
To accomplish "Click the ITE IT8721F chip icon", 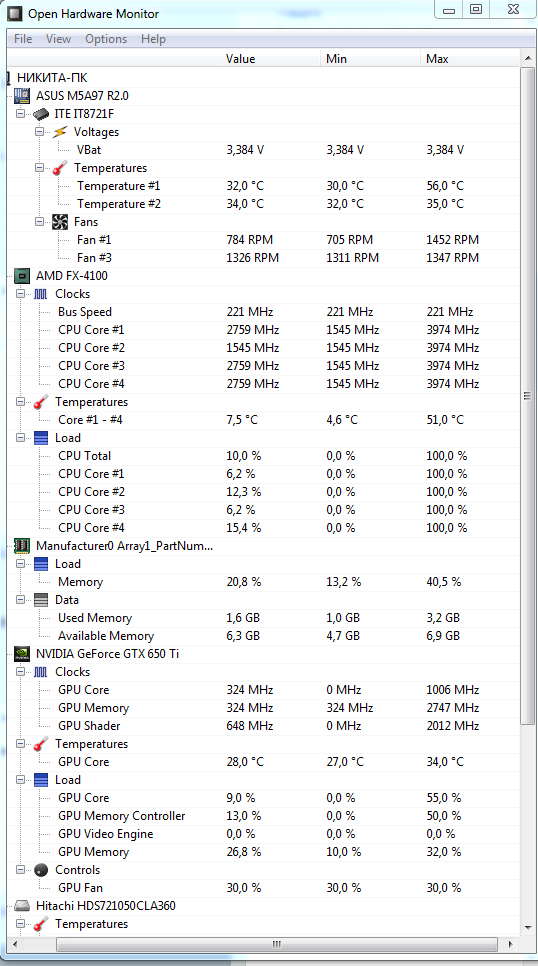I will 41,114.
